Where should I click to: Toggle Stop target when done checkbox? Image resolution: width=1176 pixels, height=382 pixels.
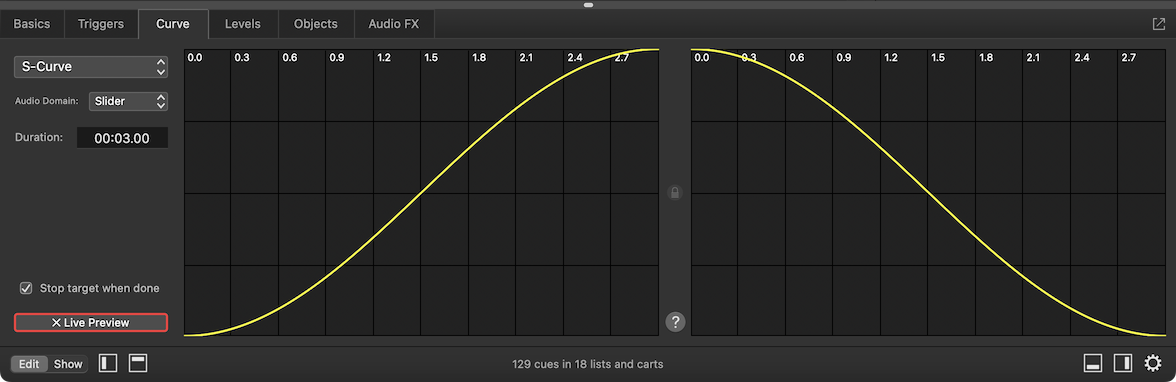(x=26, y=288)
